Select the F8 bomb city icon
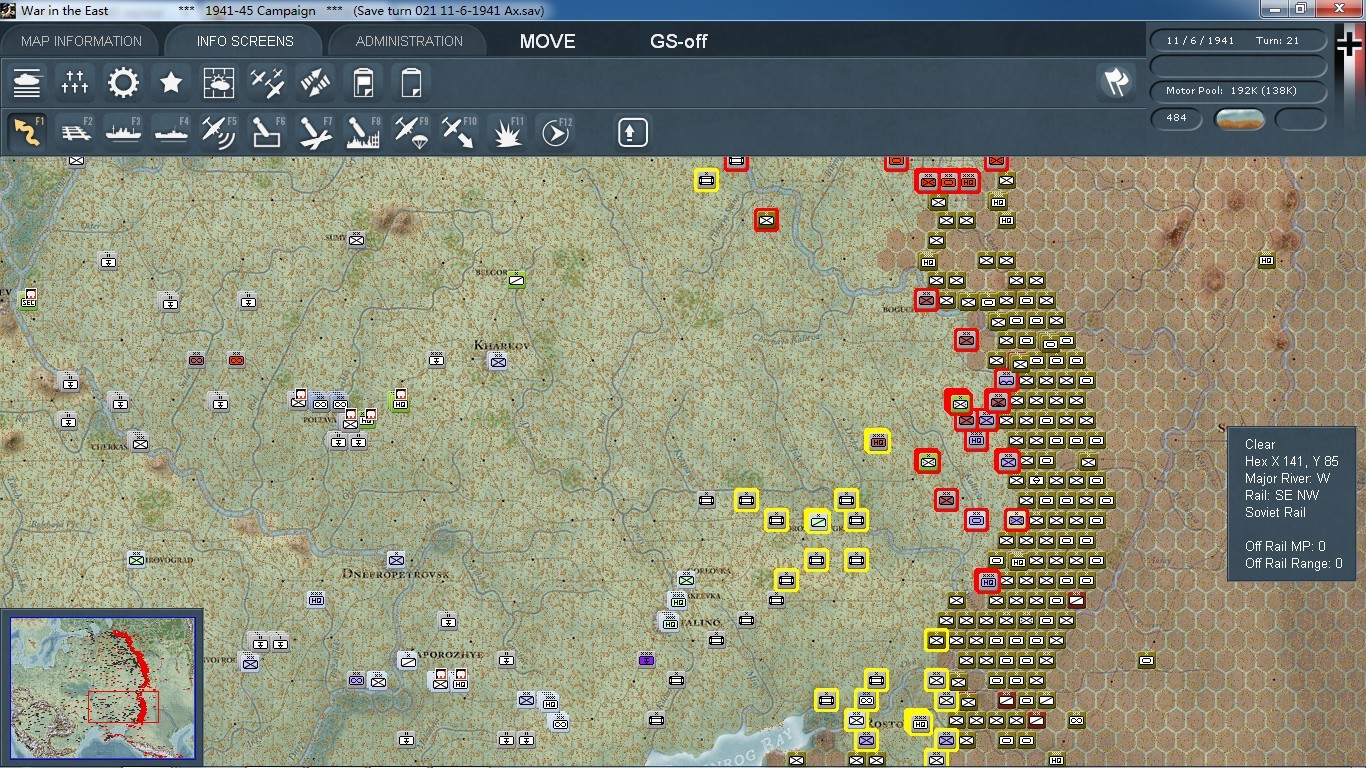This screenshot has width=1366, height=768. [x=363, y=132]
